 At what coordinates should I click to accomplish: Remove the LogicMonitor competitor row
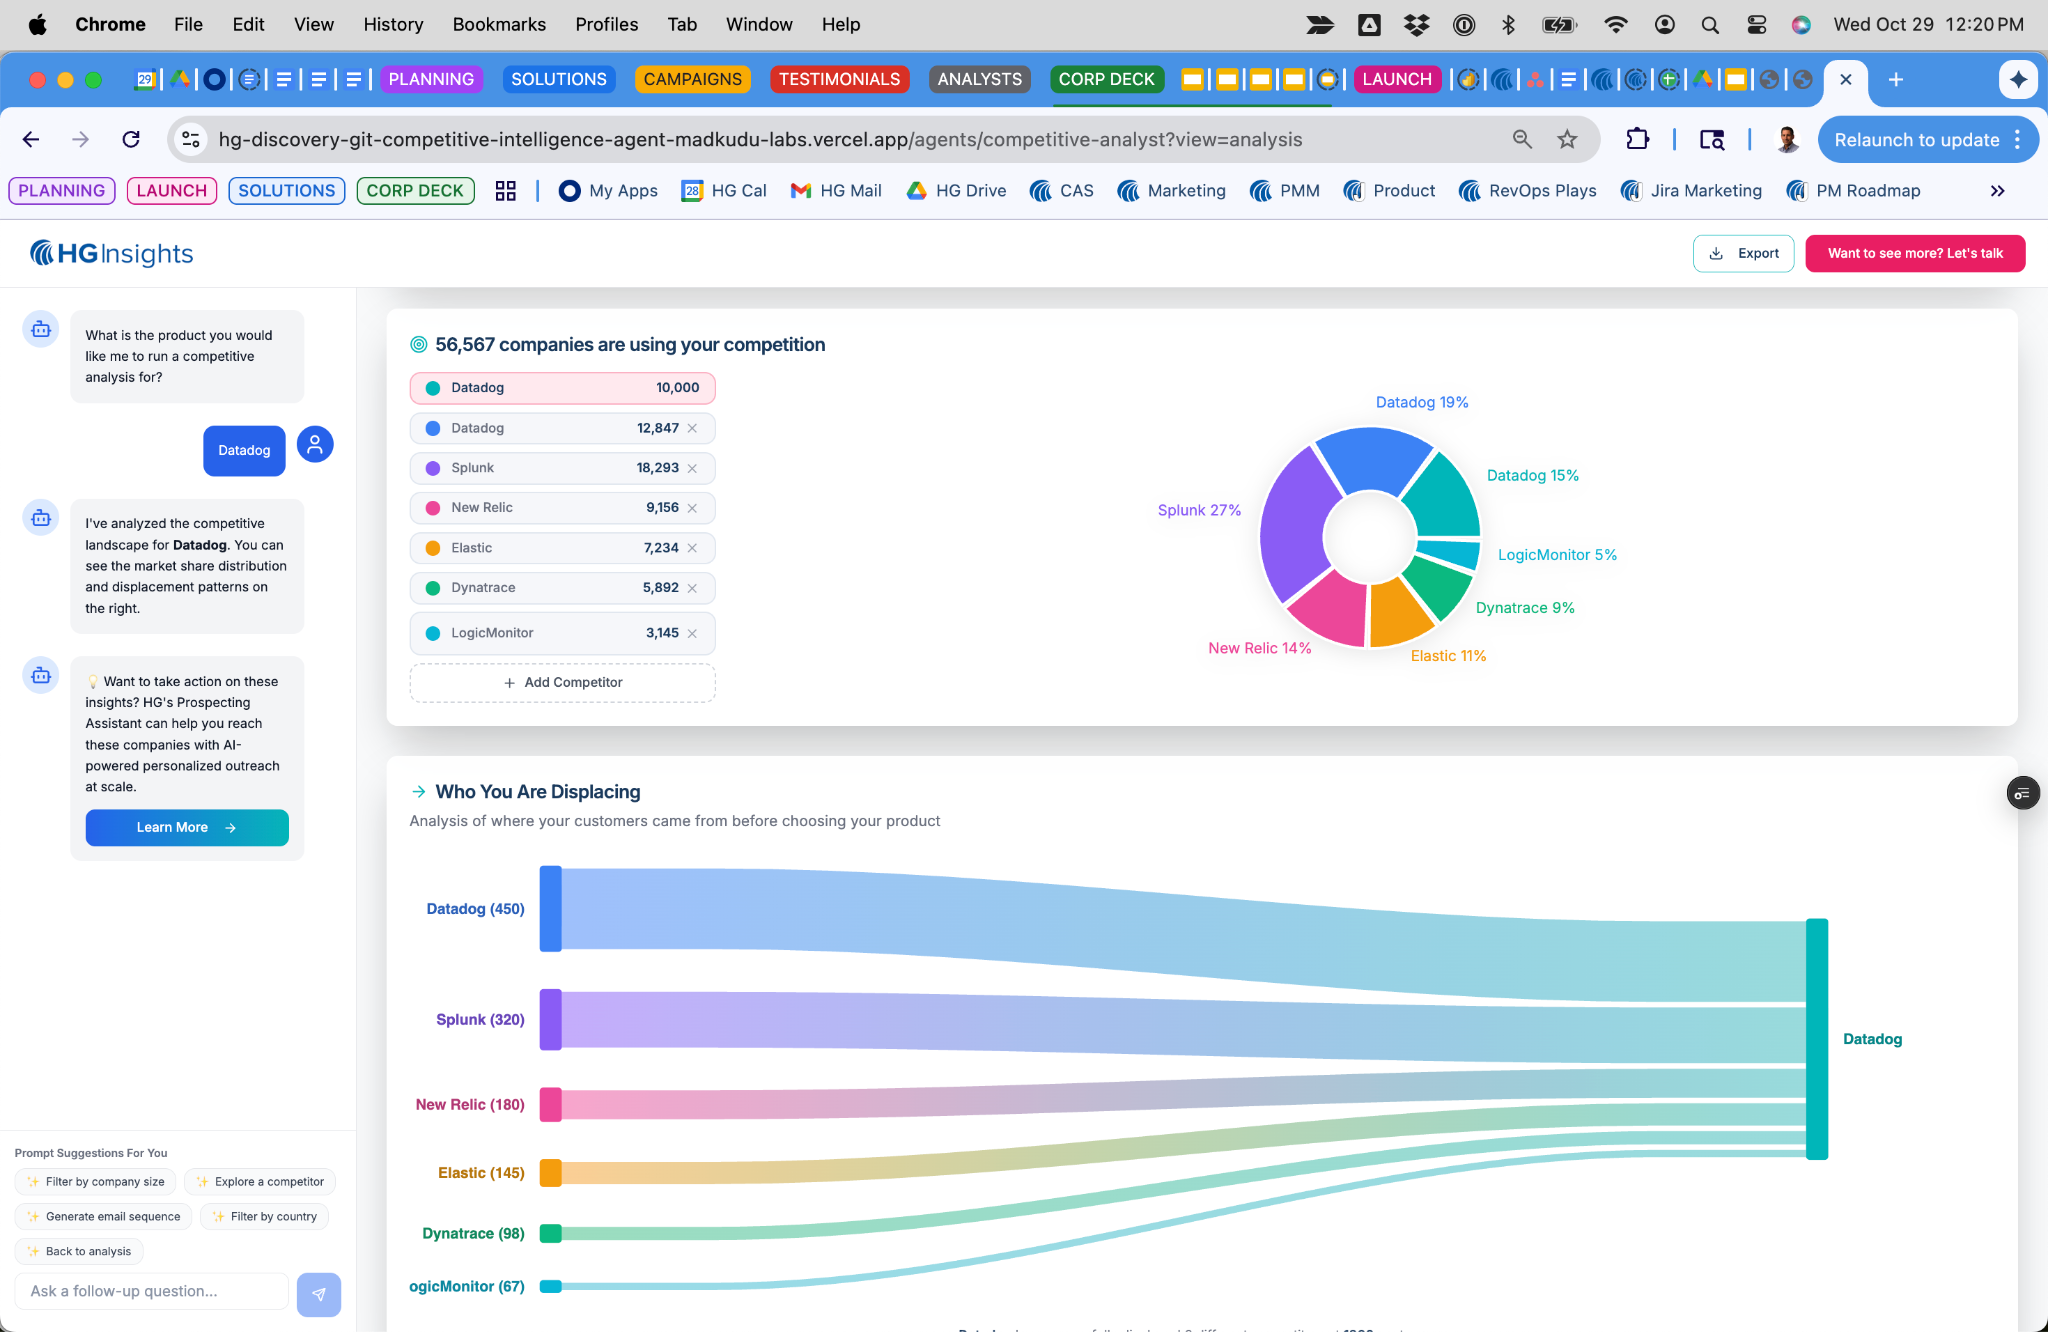692,633
